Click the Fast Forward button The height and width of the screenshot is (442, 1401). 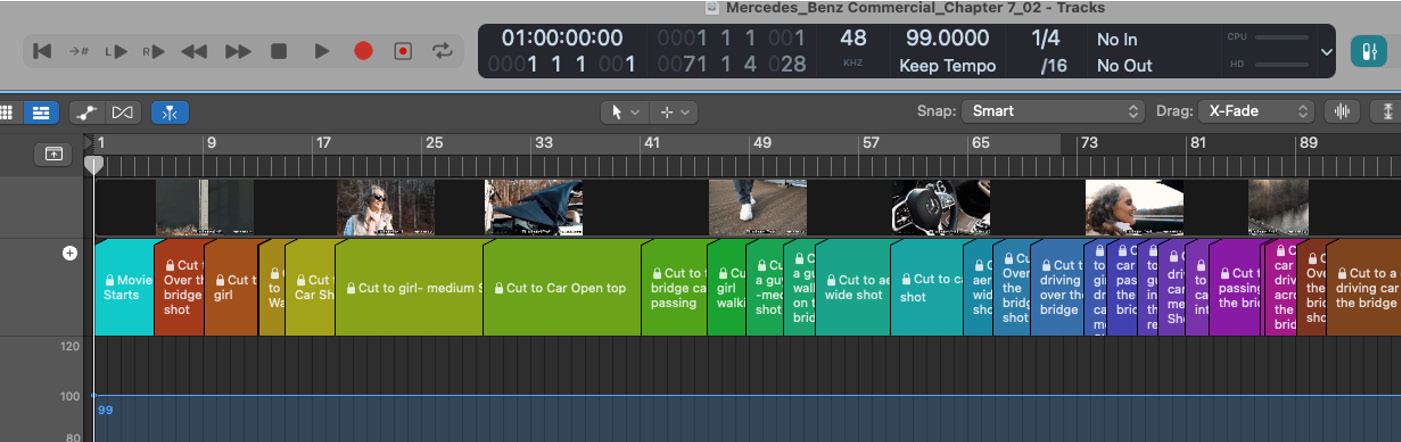238,51
